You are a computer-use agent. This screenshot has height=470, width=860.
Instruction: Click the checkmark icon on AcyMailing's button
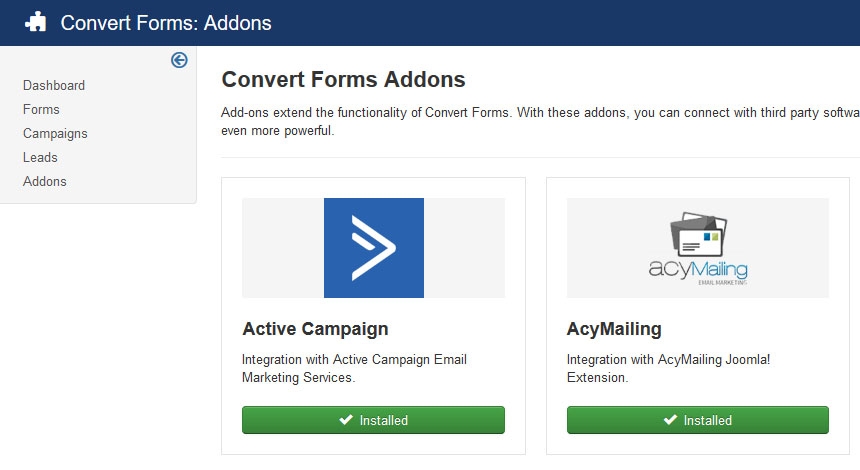670,421
